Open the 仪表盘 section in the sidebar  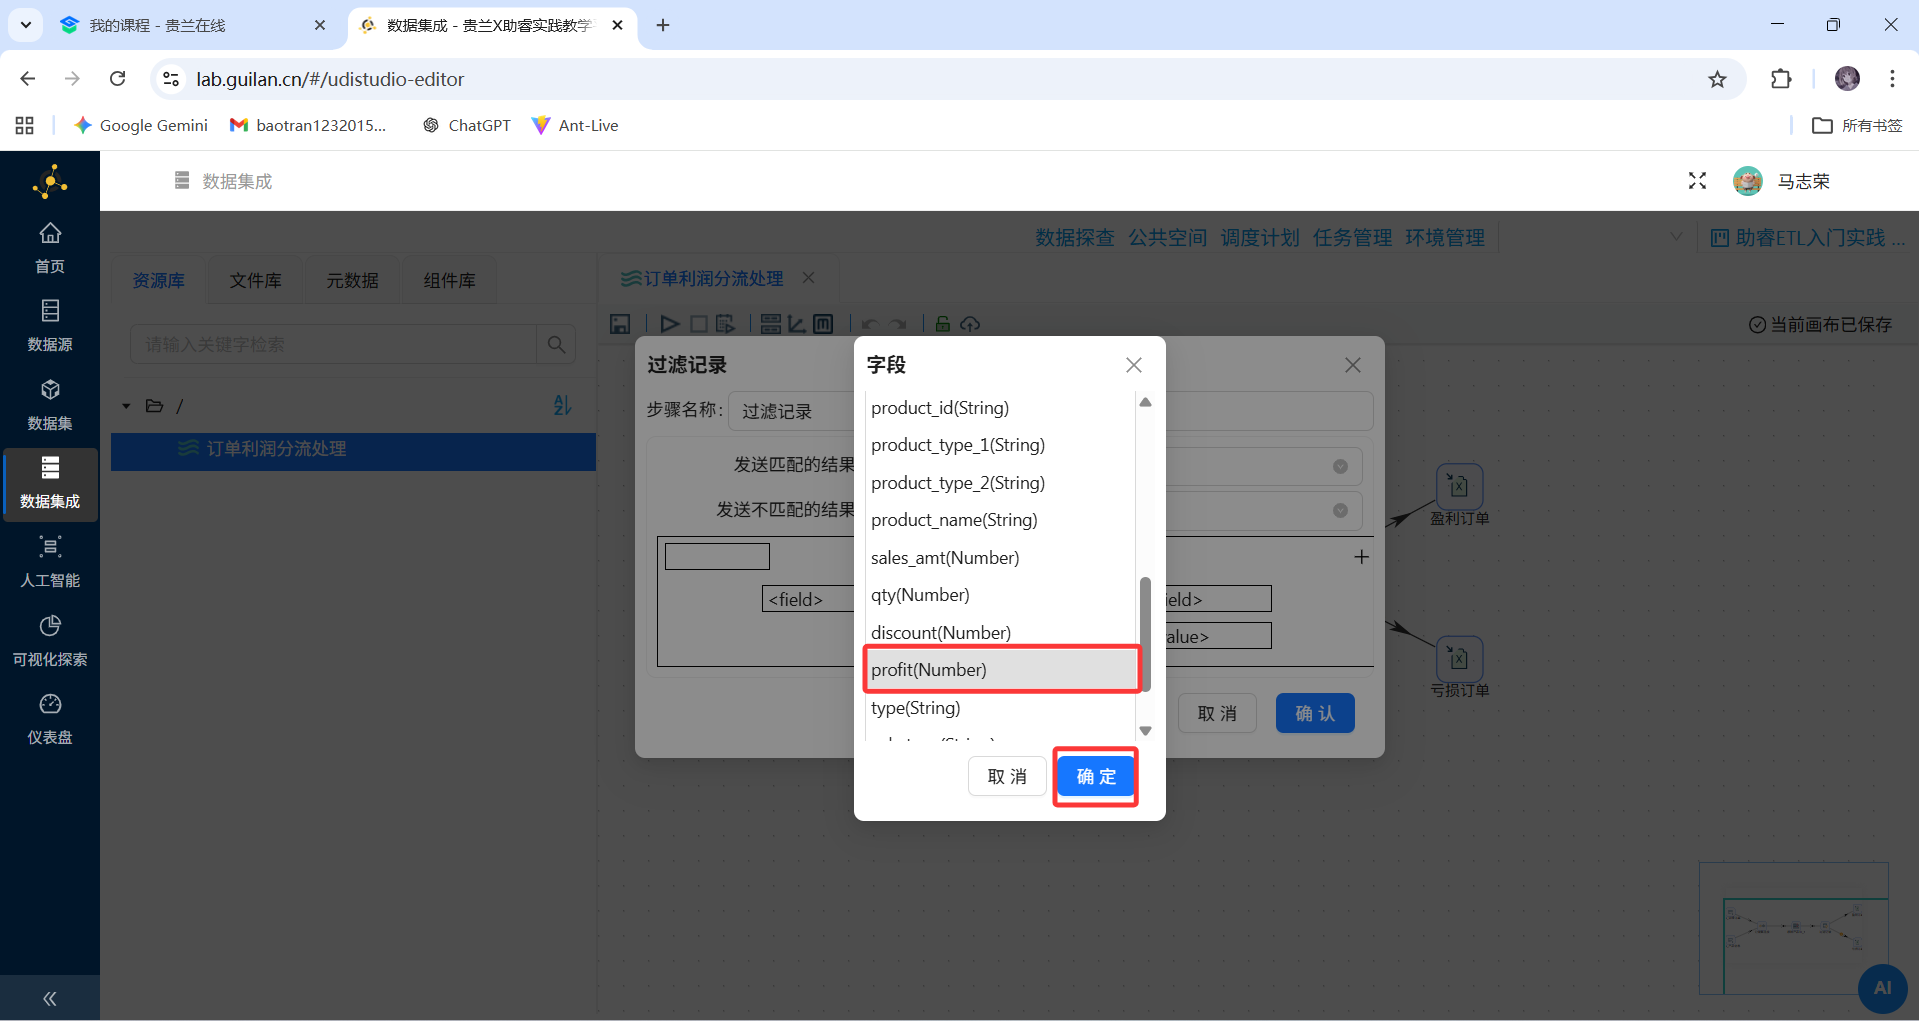pyautogui.click(x=50, y=718)
